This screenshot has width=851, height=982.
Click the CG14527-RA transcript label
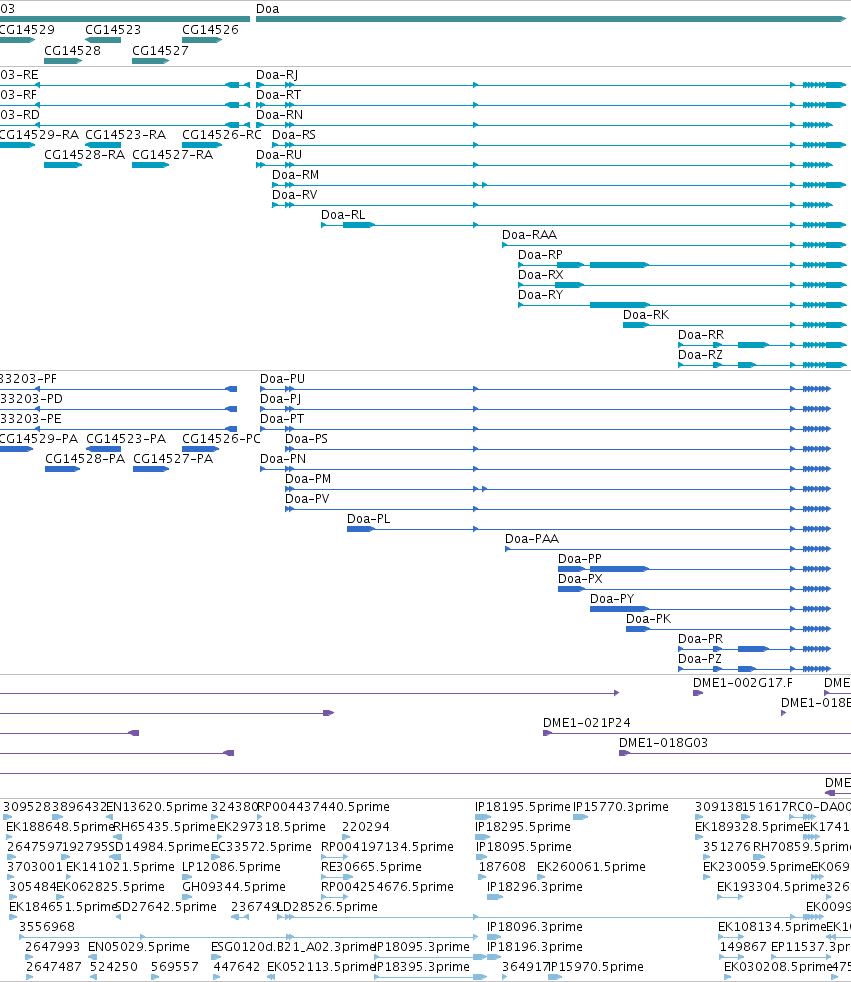coord(172,155)
